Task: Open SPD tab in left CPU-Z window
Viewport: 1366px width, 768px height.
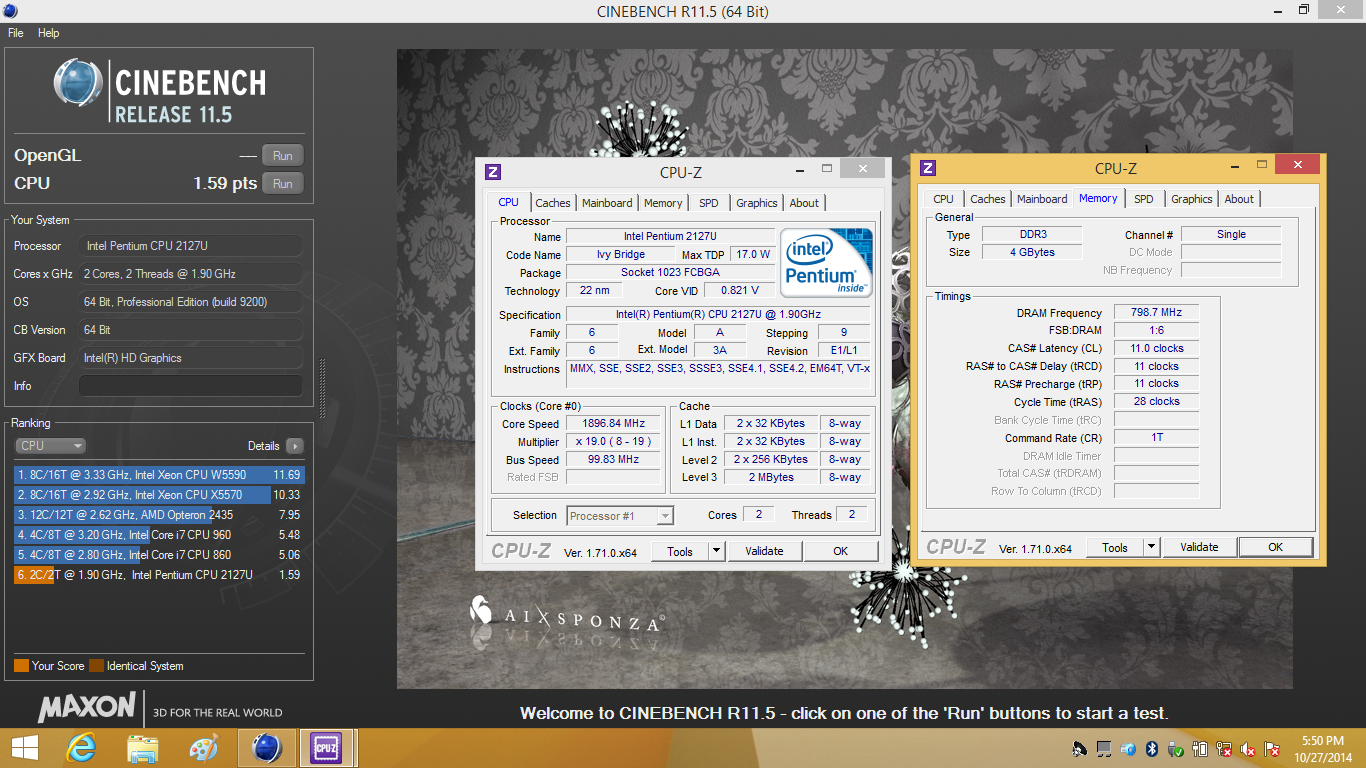Action: (709, 203)
